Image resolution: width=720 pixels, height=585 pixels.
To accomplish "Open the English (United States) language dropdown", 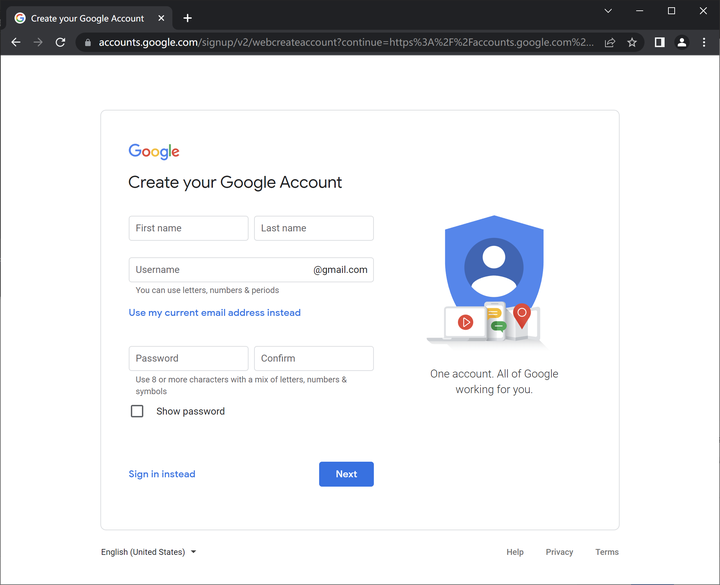I will pos(148,552).
